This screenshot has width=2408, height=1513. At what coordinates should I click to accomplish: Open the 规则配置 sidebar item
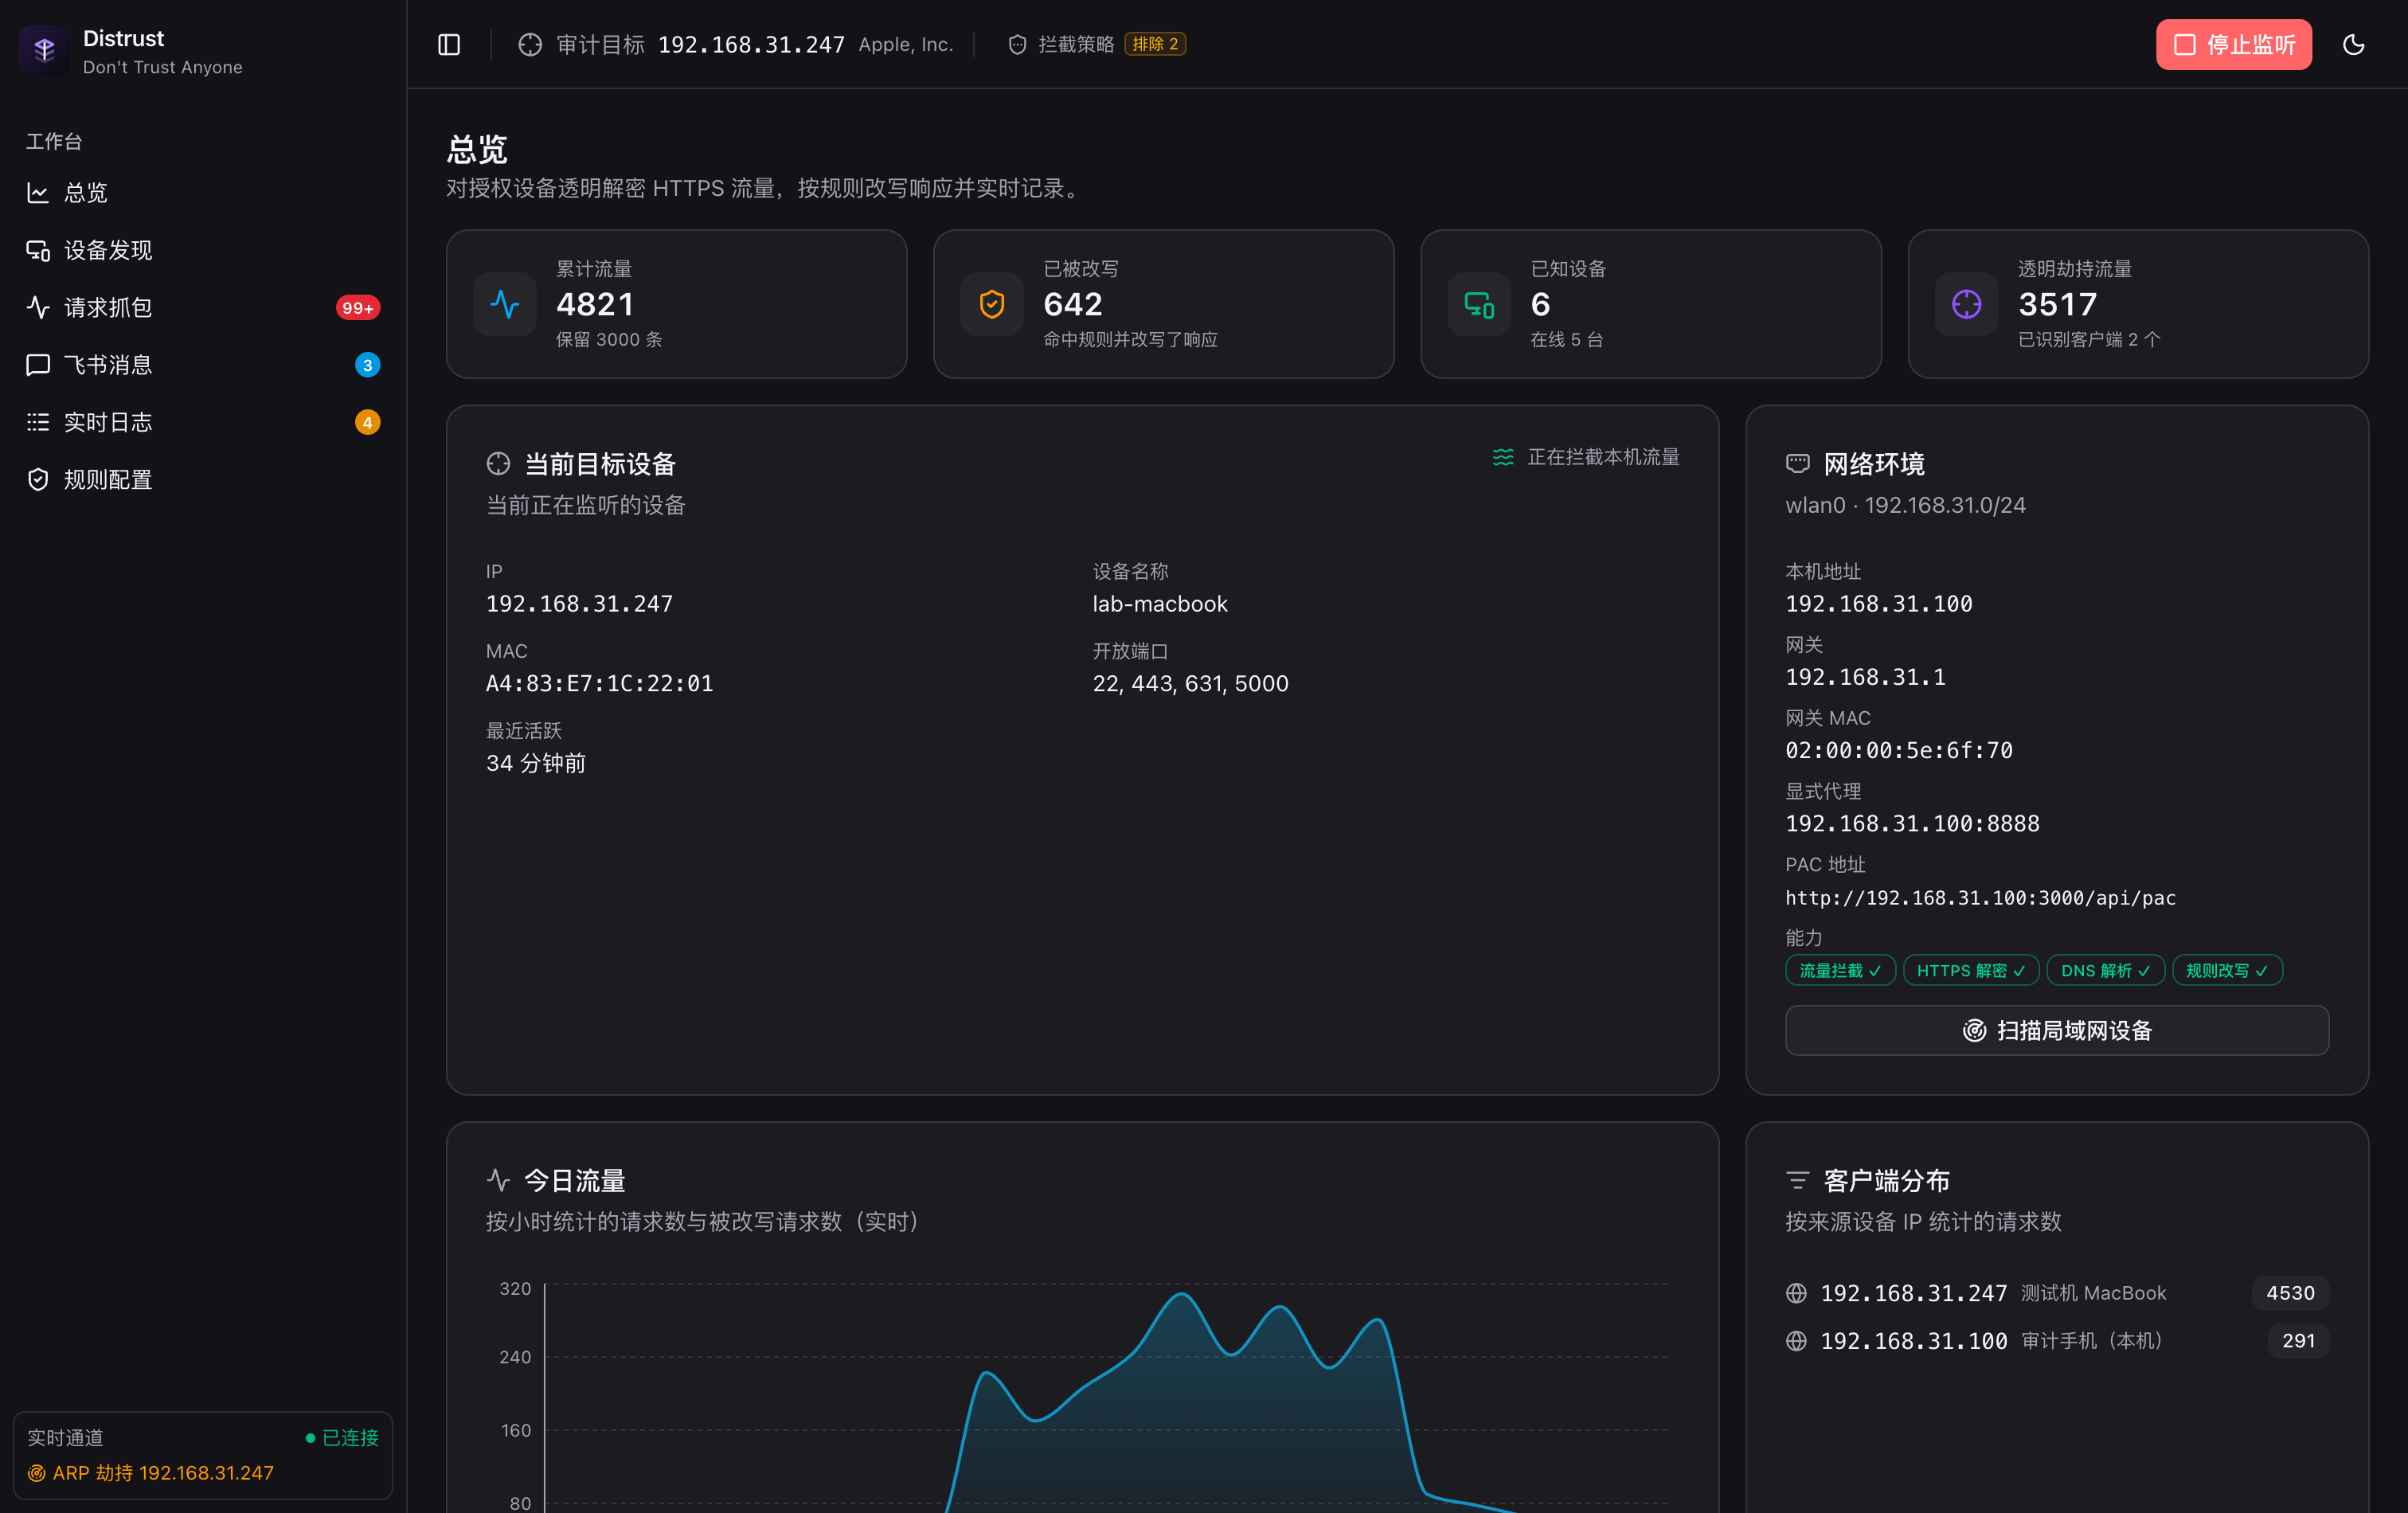203,480
